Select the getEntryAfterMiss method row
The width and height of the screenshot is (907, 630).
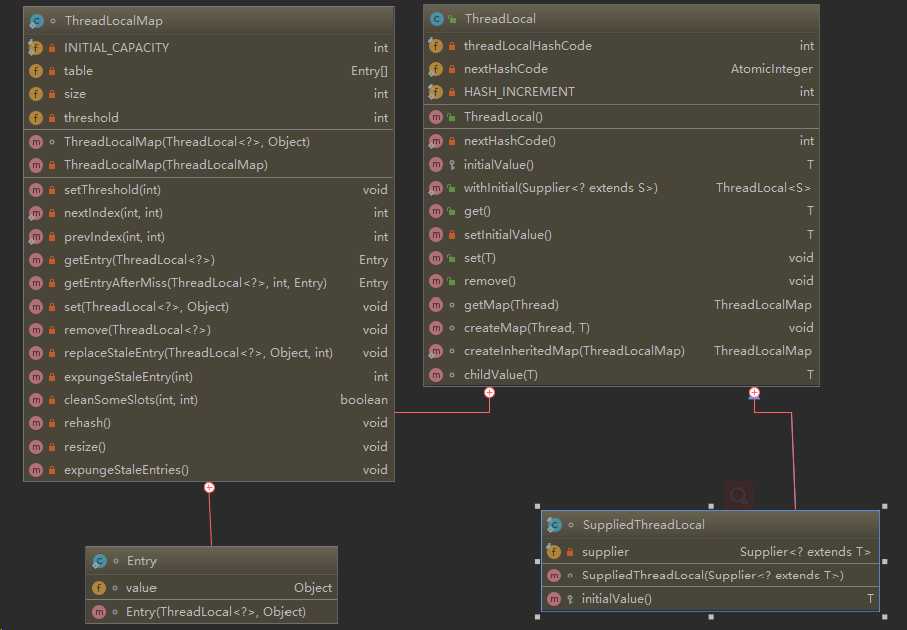click(x=209, y=283)
